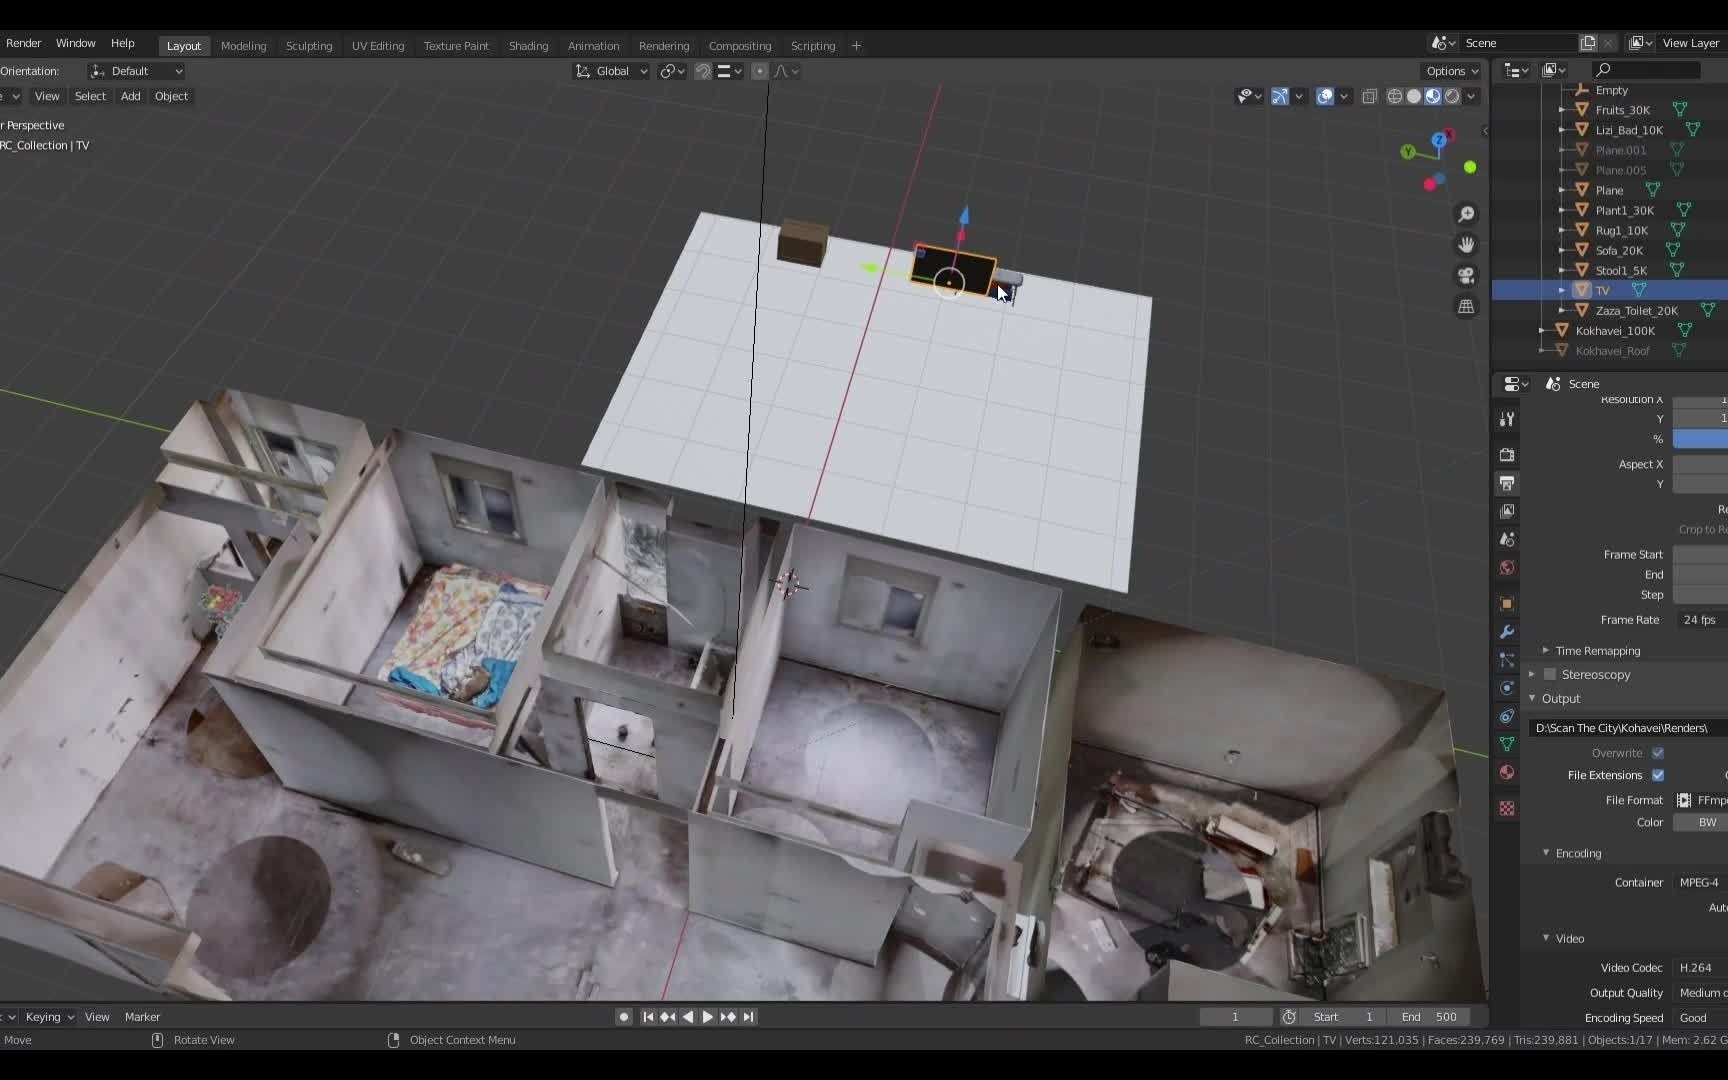Enable Wireframe viewport shading
The width and height of the screenshot is (1728, 1080).
point(1394,96)
